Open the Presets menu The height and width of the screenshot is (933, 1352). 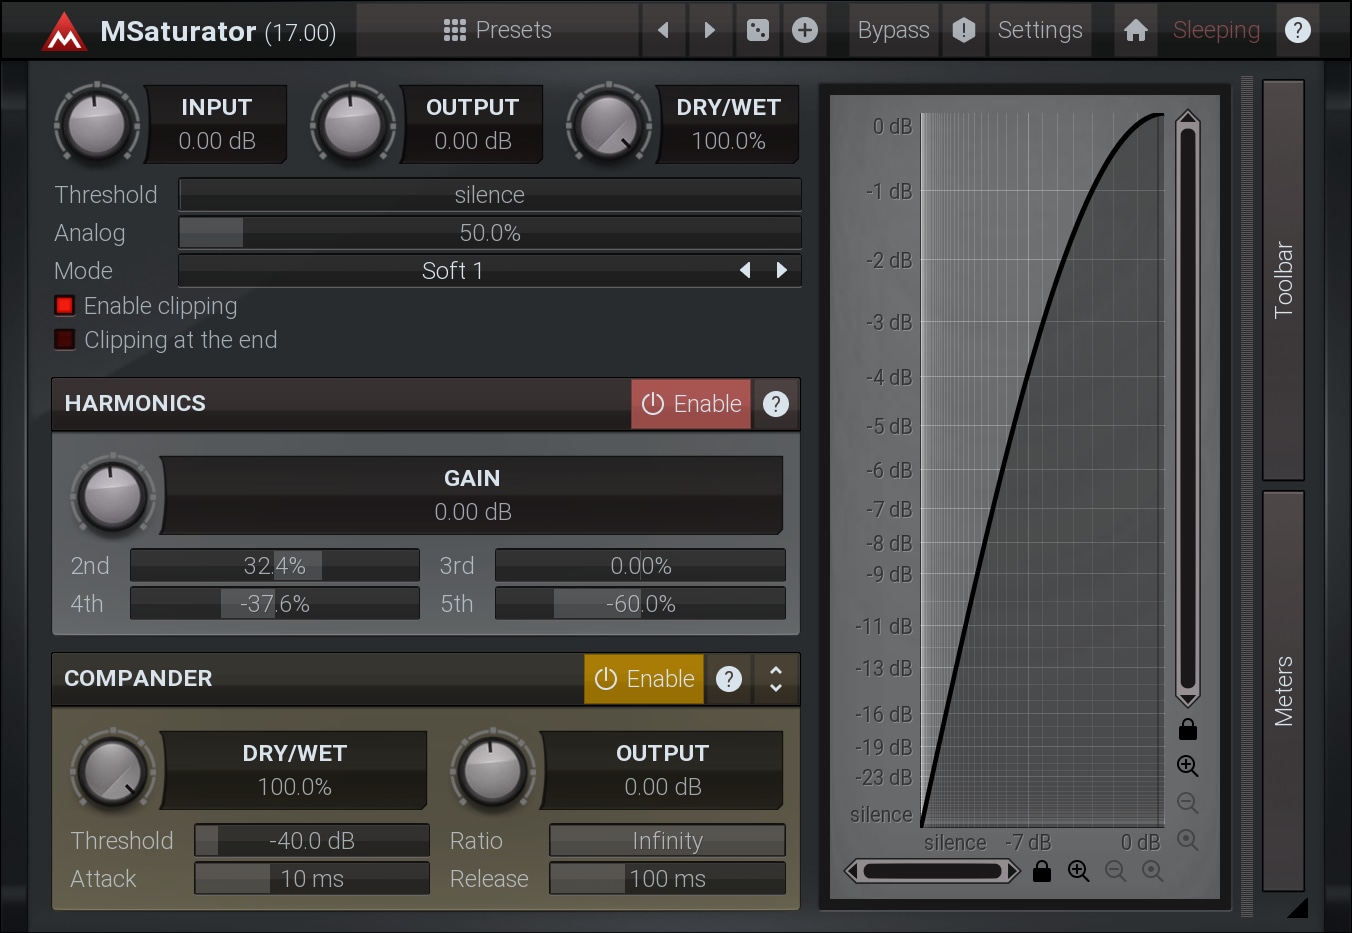coord(498,30)
